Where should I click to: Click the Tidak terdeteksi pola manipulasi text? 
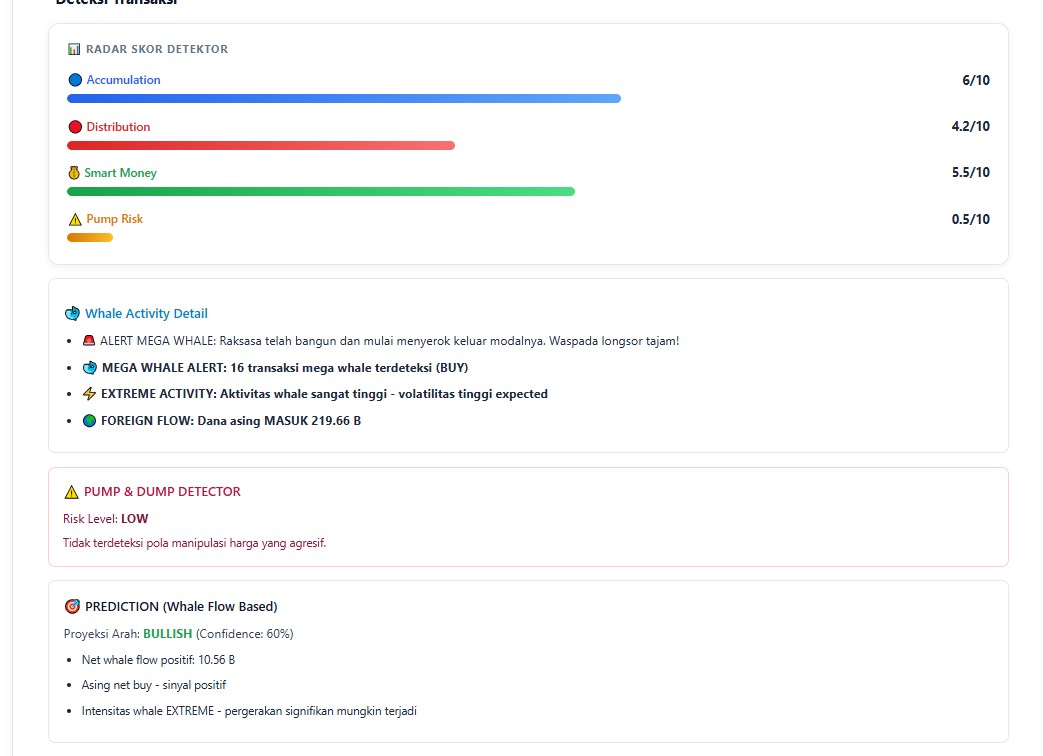click(x=194, y=543)
